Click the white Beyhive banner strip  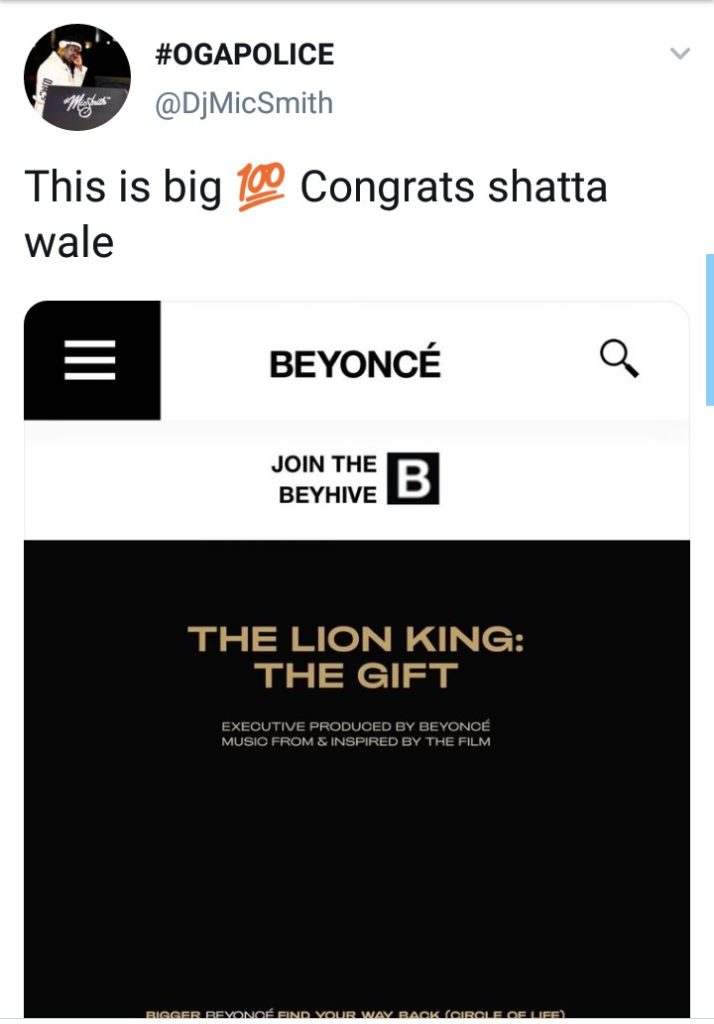click(x=357, y=479)
